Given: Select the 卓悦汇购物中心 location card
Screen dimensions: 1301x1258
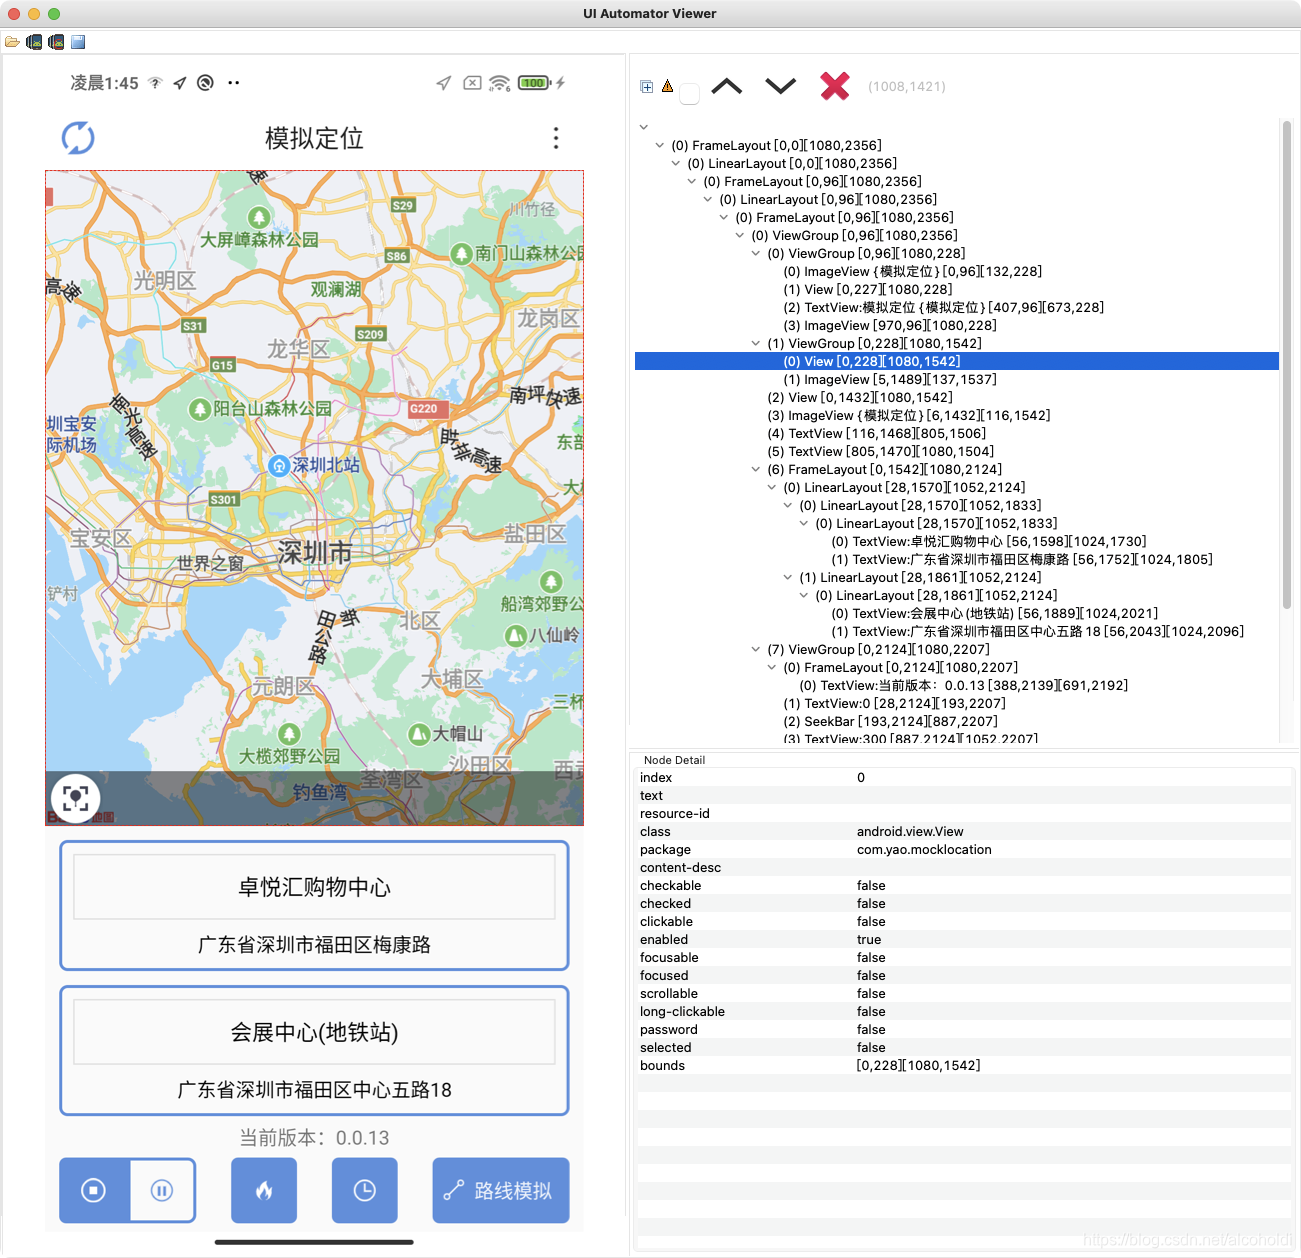Looking at the screenshot, I should [x=314, y=906].
